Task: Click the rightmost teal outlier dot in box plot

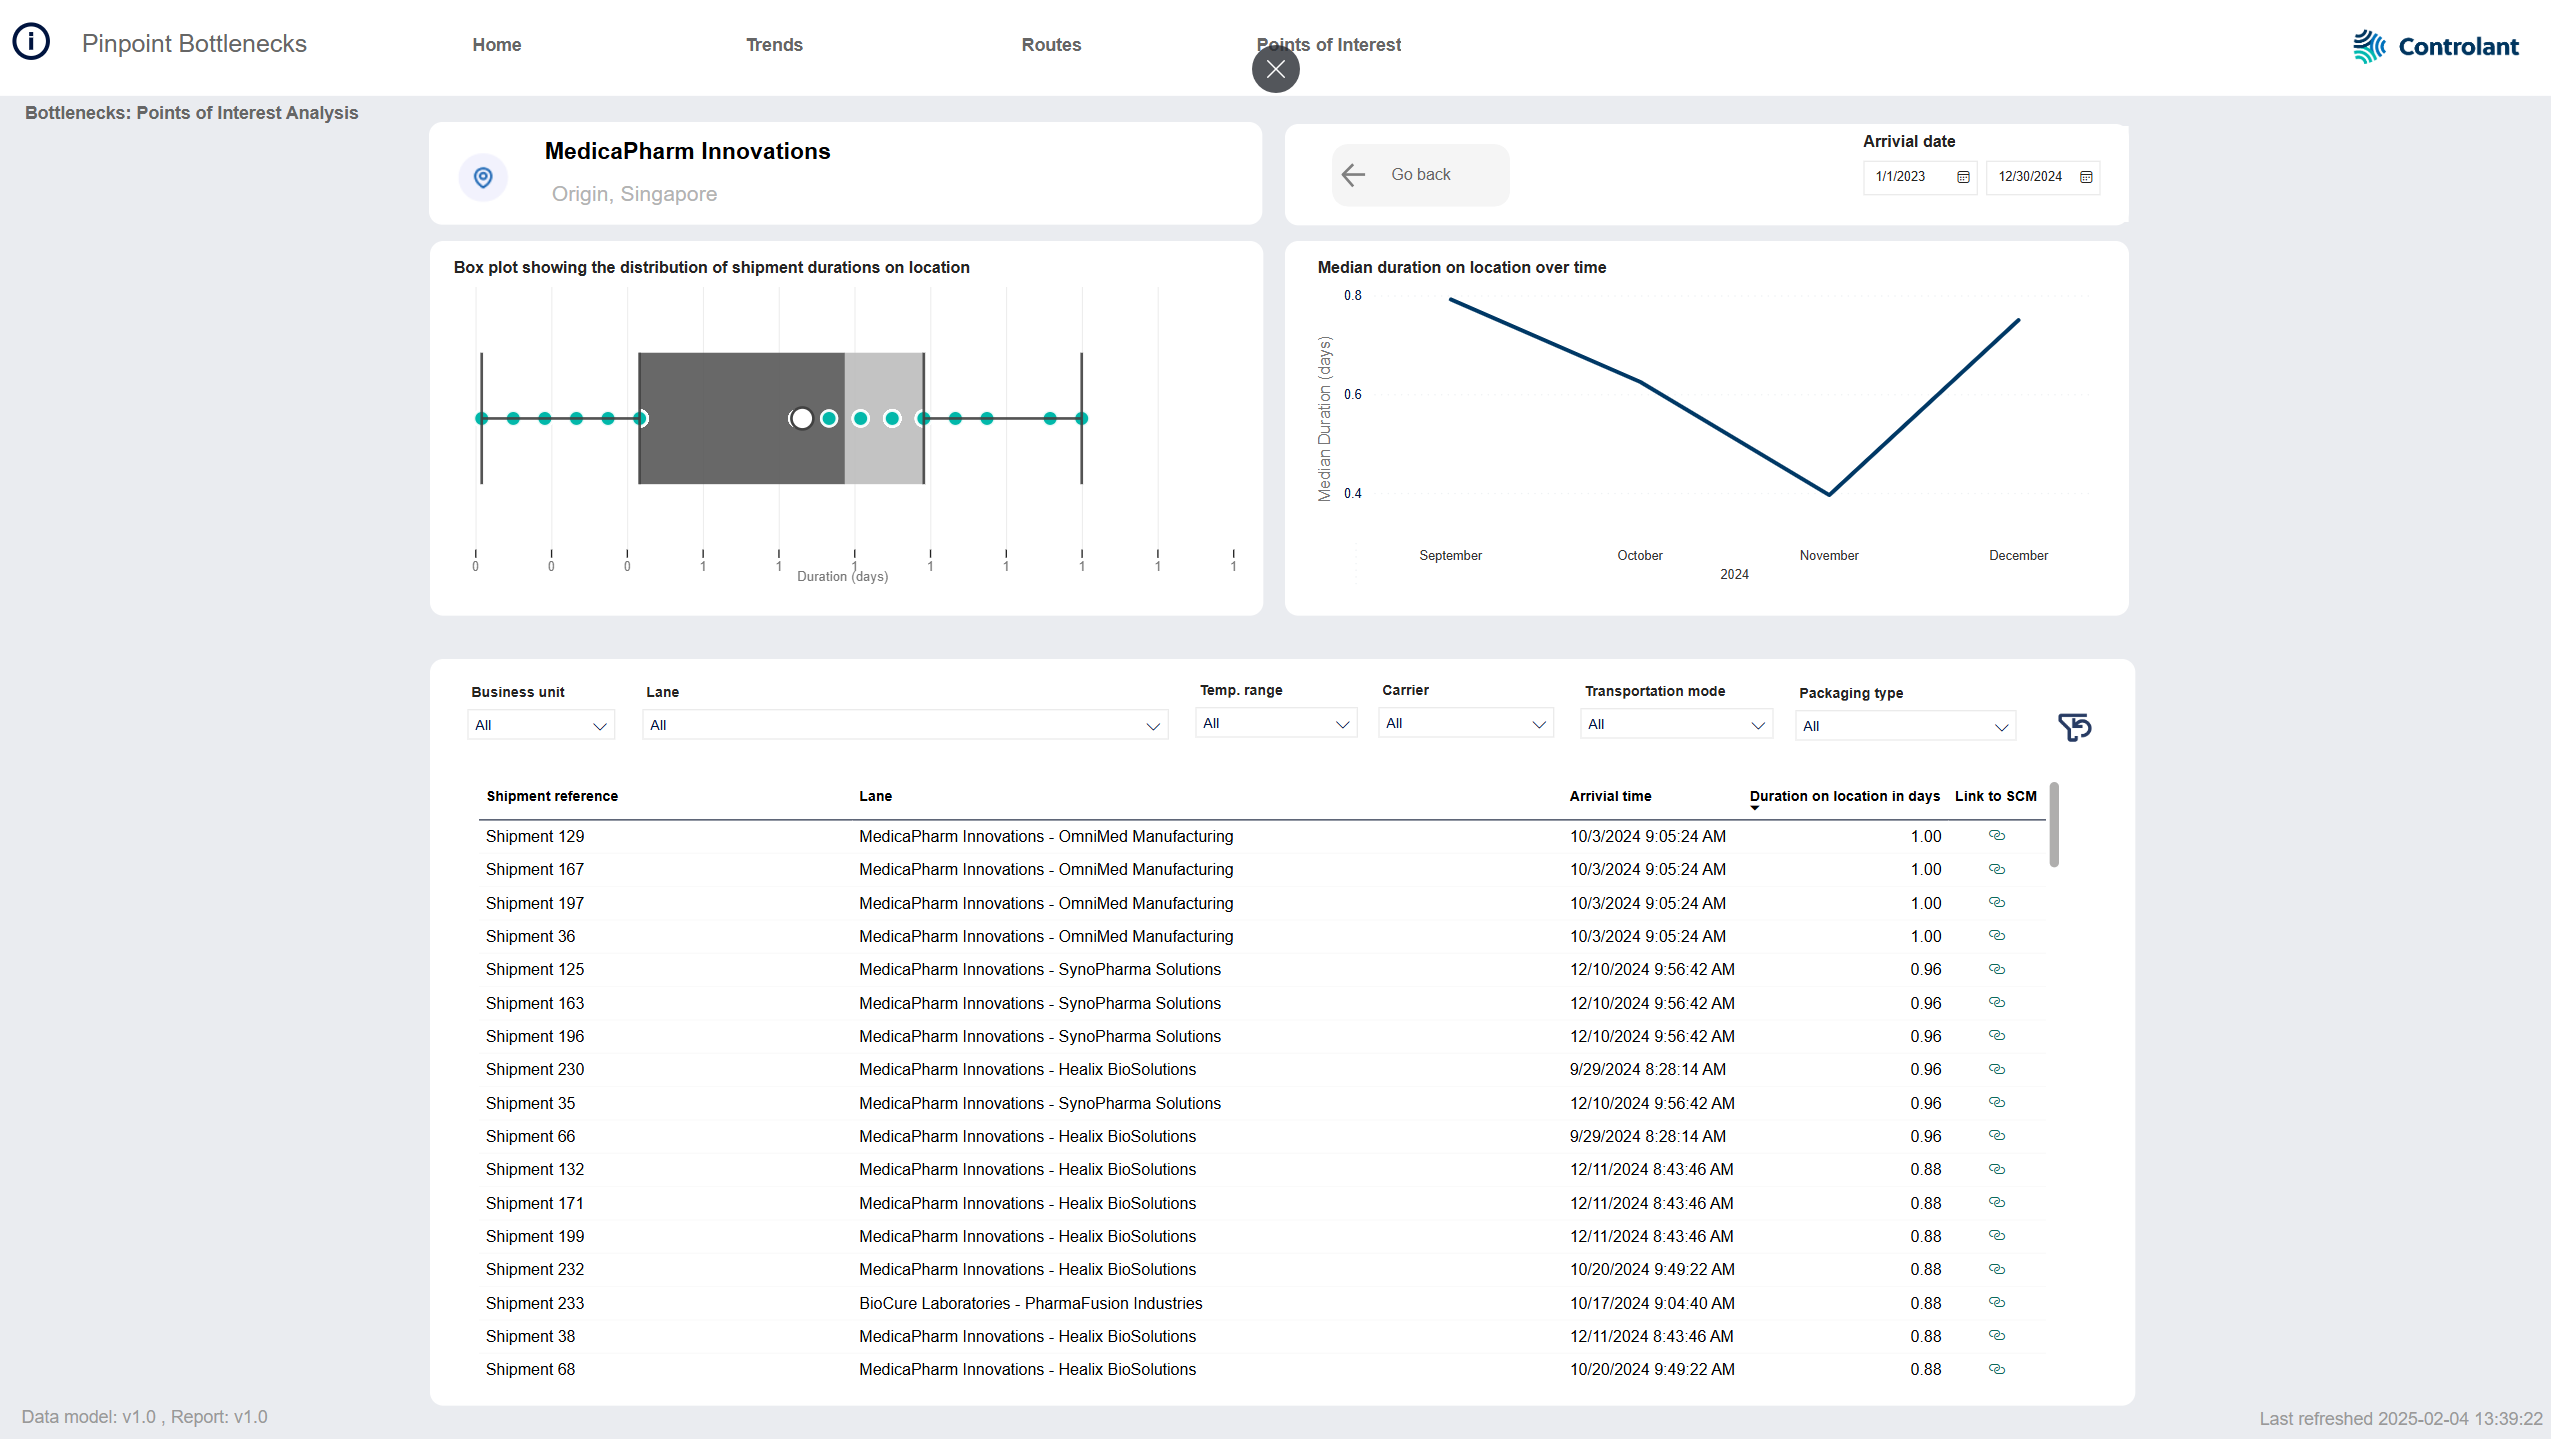Action: (x=1081, y=418)
